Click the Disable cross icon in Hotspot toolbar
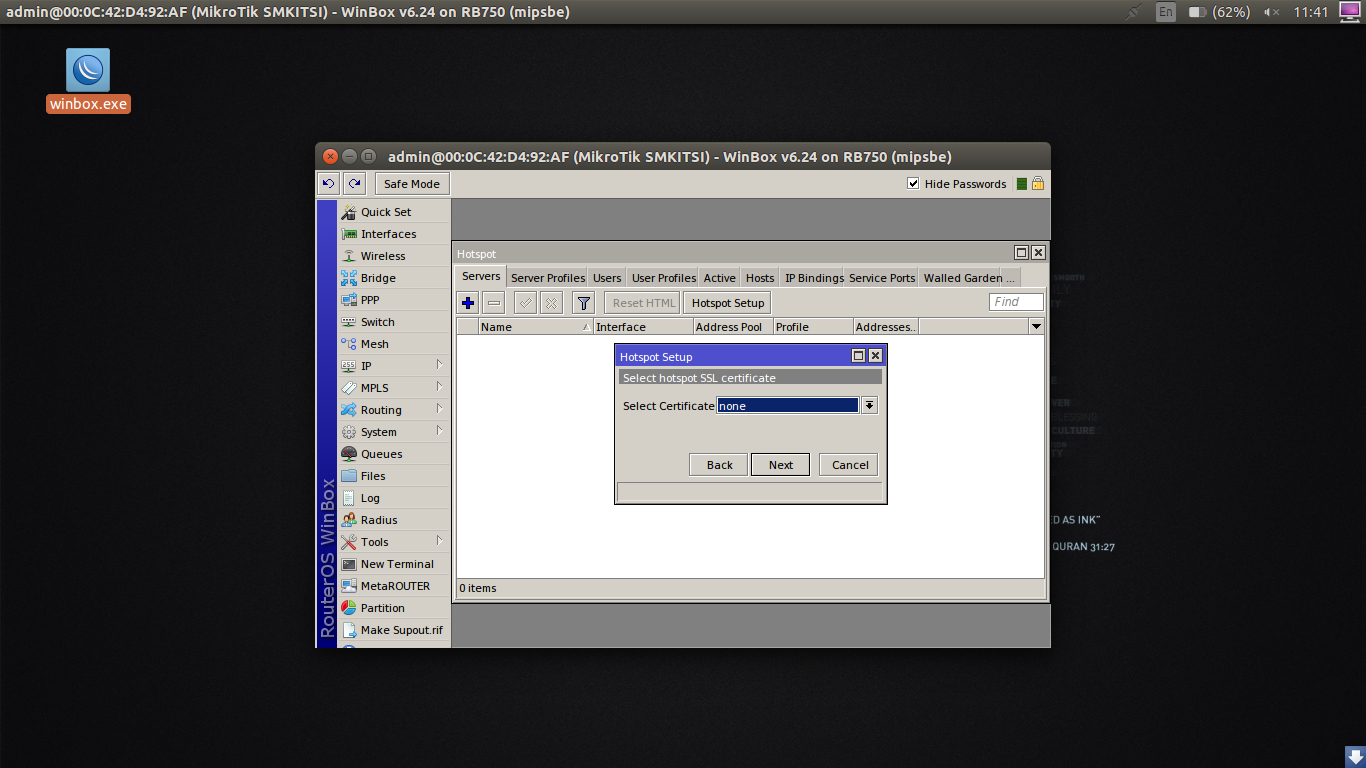 [551, 303]
